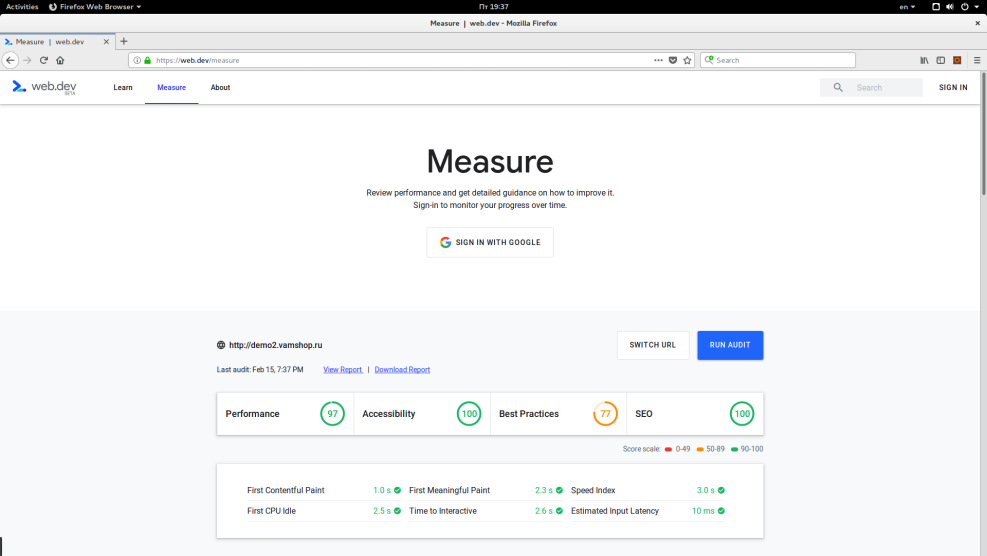Open a new tab with plus button

pyautogui.click(x=124, y=41)
